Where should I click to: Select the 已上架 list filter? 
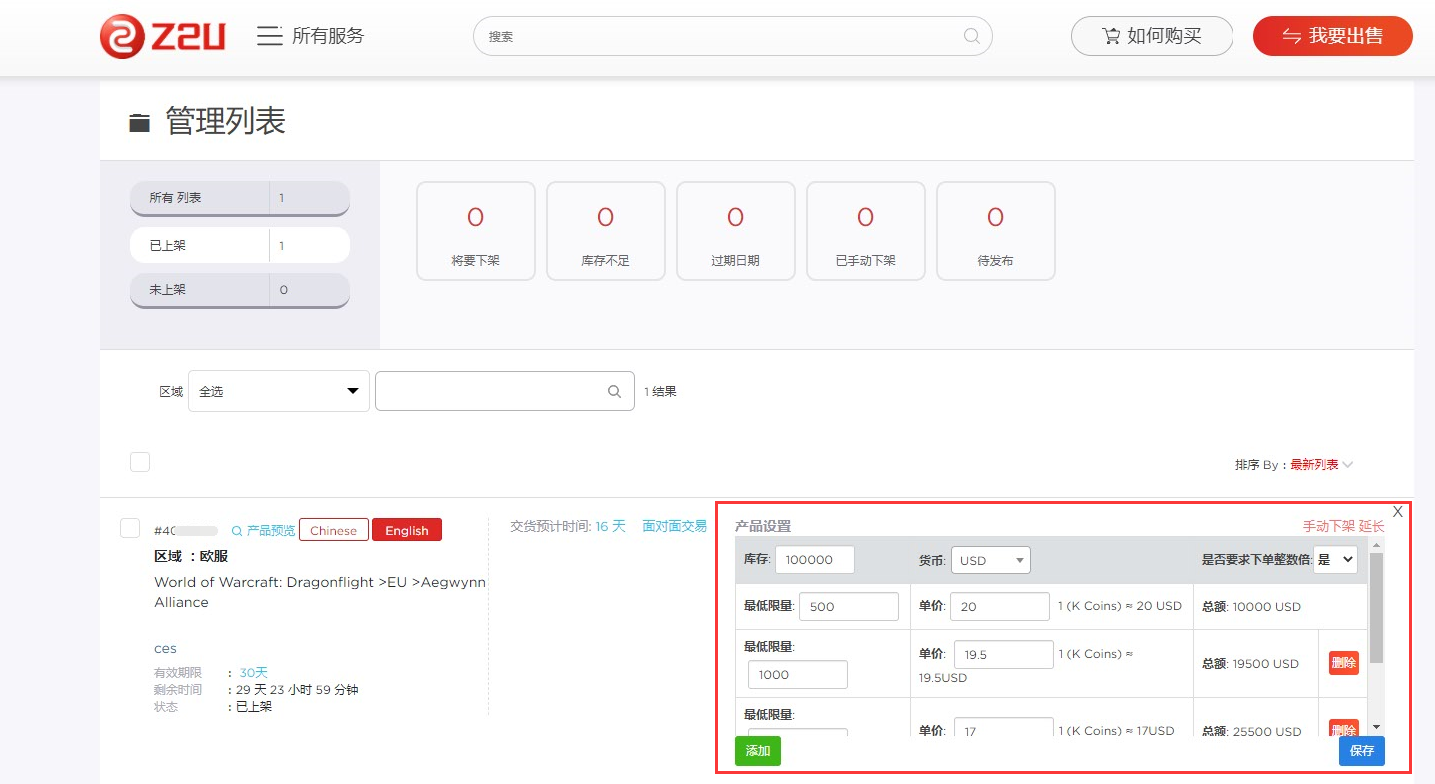239,245
